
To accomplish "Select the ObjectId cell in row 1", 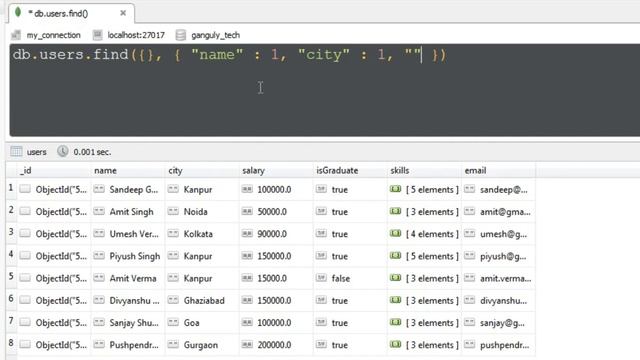I will [53, 189].
